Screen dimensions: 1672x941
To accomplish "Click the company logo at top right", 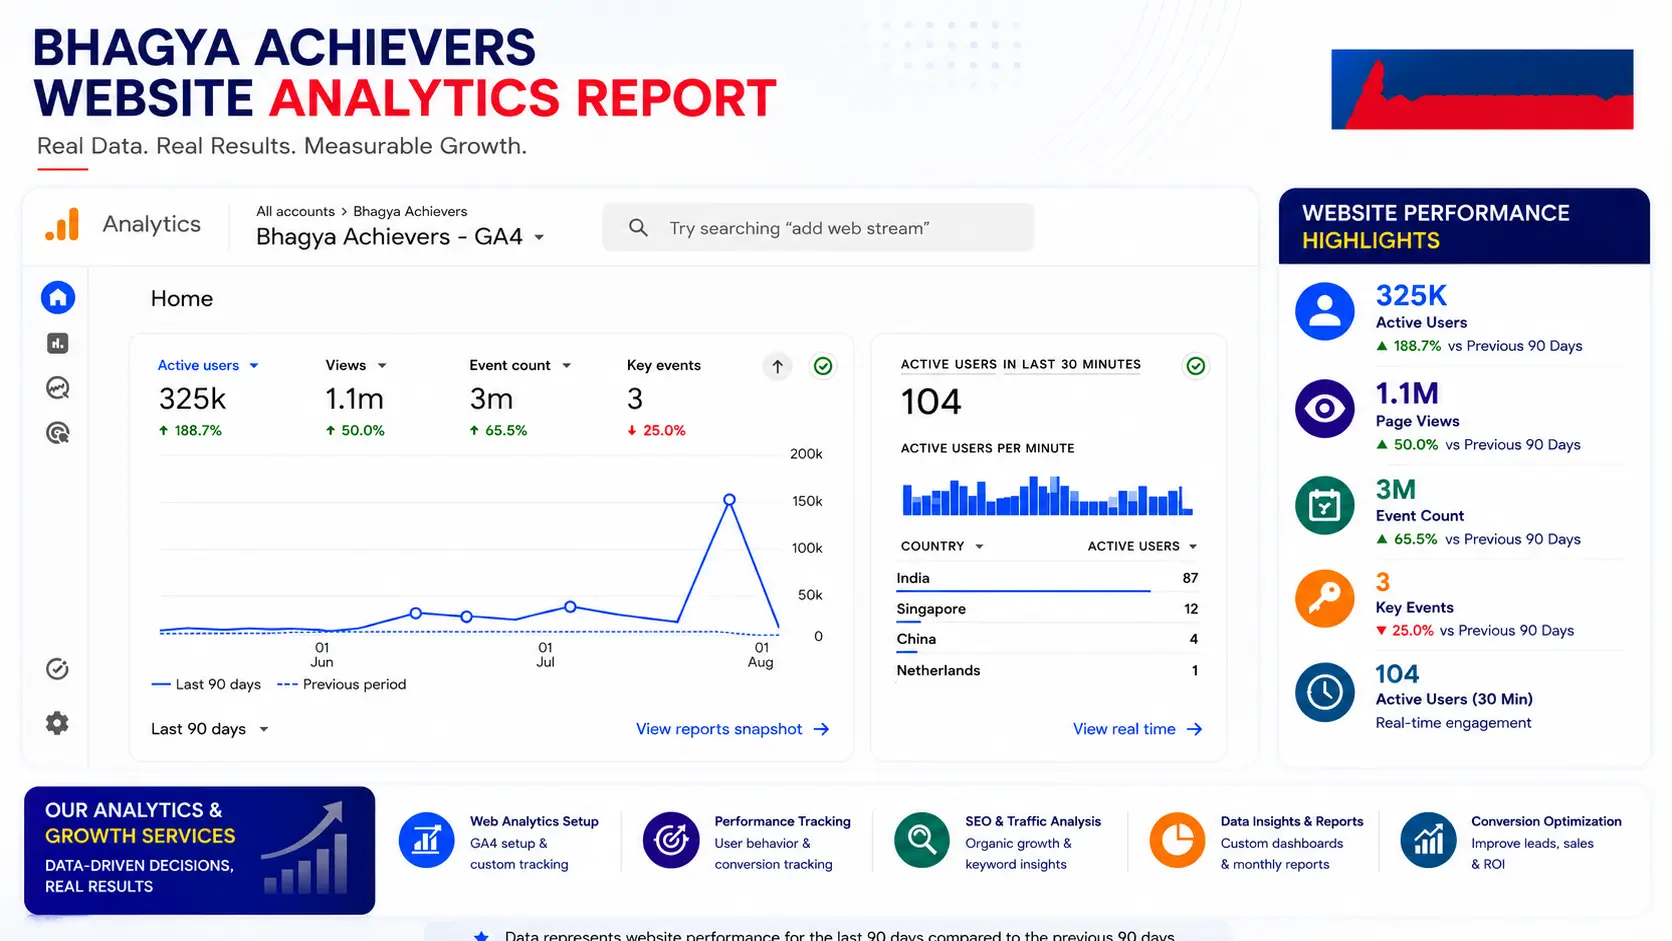I will click(x=1482, y=89).
